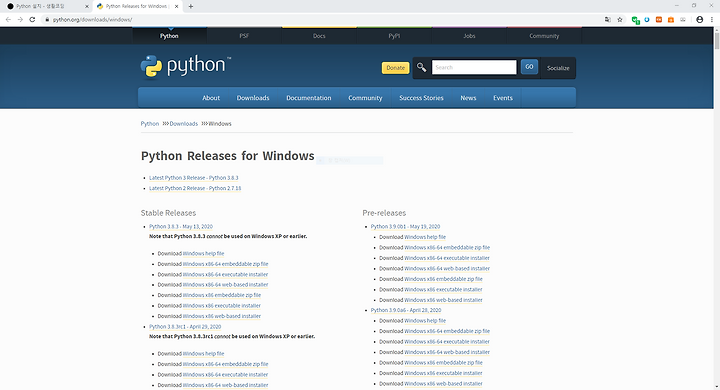720x390 pixels.
Task: Open Python 3.9.0a6 - April 28, 2020 link
Action: pos(406,310)
